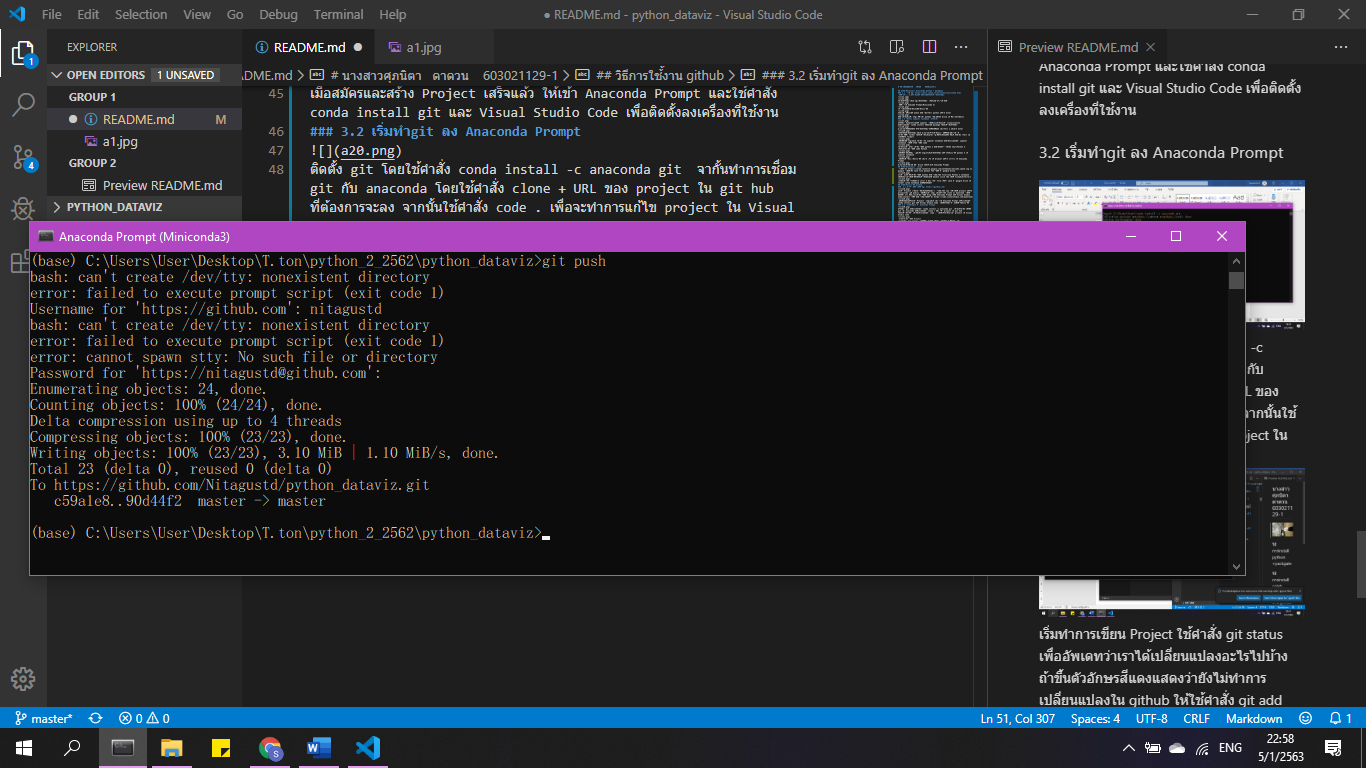1366x768 pixels.
Task: Maximize the Anaconda Prompt window
Action: [x=1176, y=236]
